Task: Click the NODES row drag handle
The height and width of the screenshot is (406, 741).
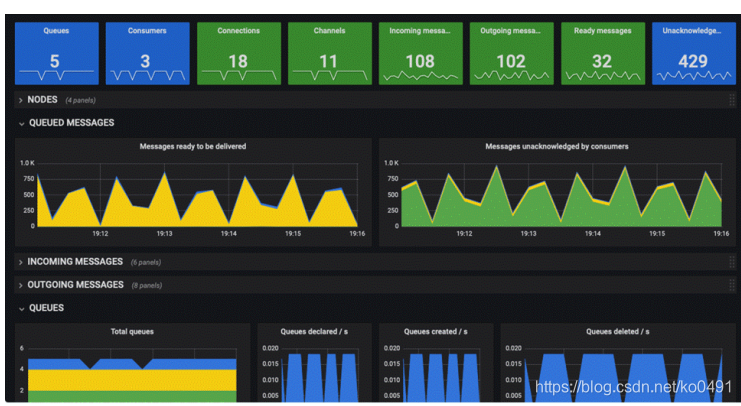Action: pyautogui.click(x=732, y=100)
